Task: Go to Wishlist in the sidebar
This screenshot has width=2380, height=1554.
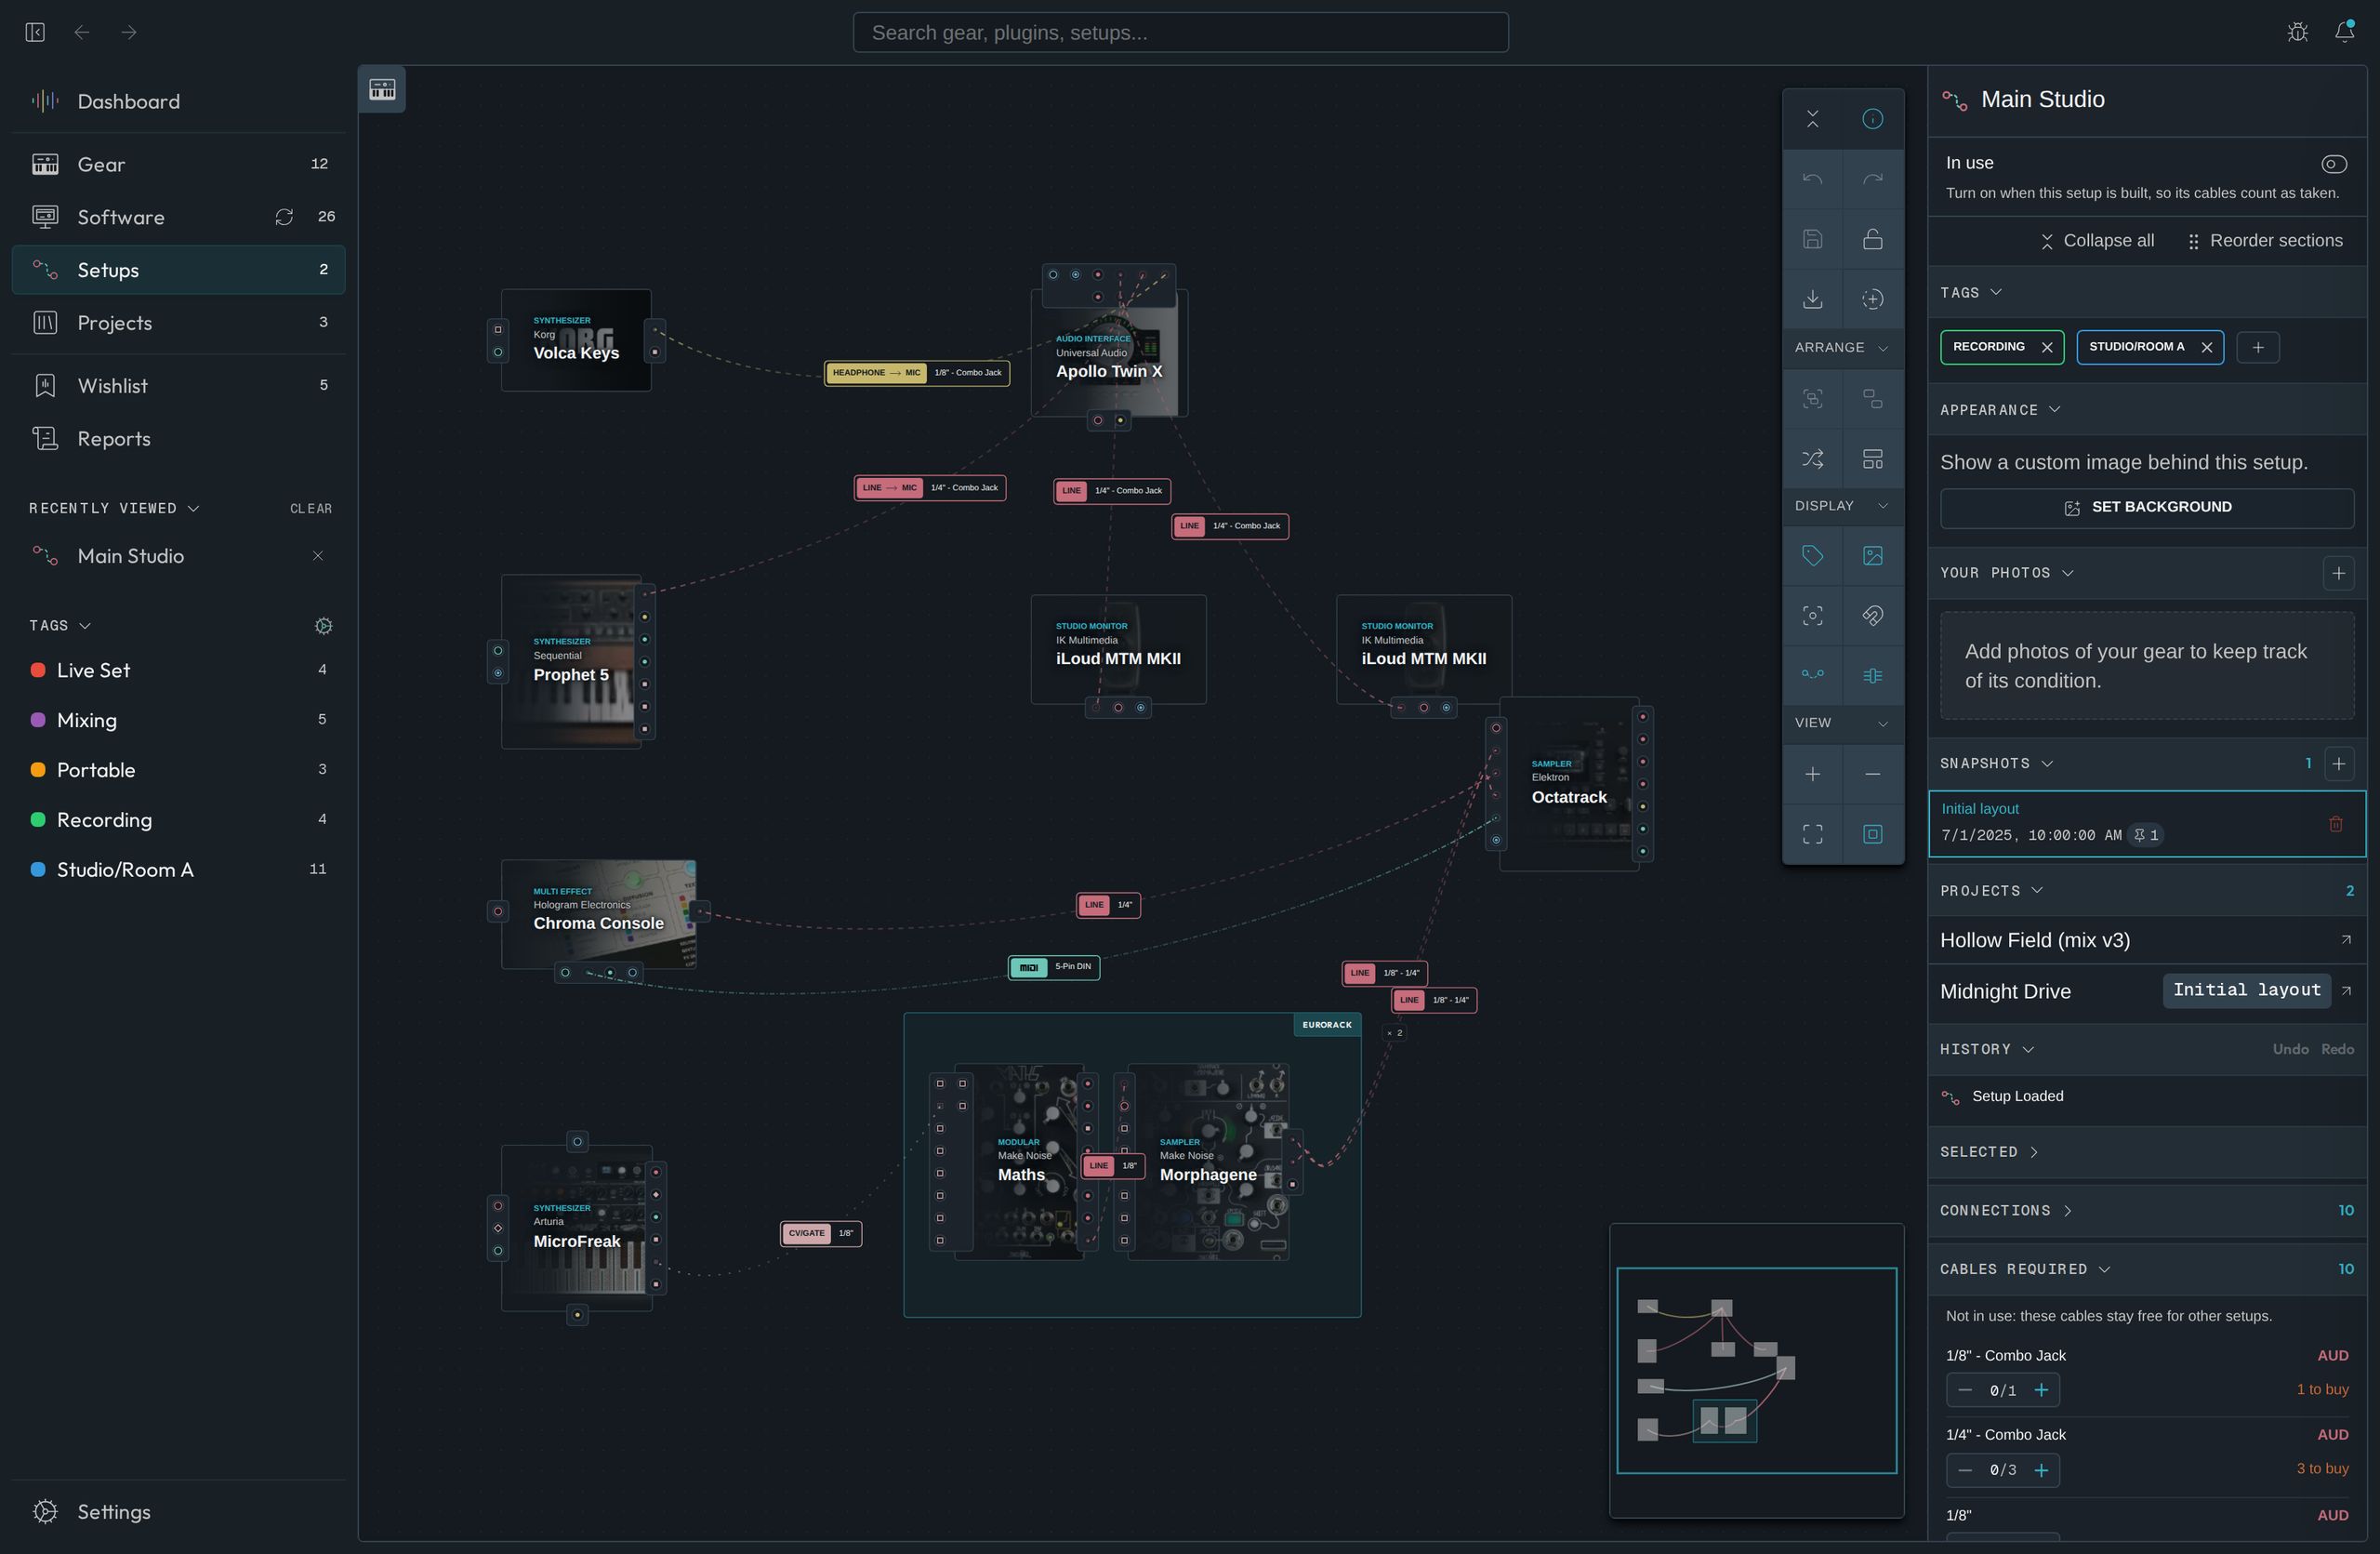Action: click(x=179, y=386)
